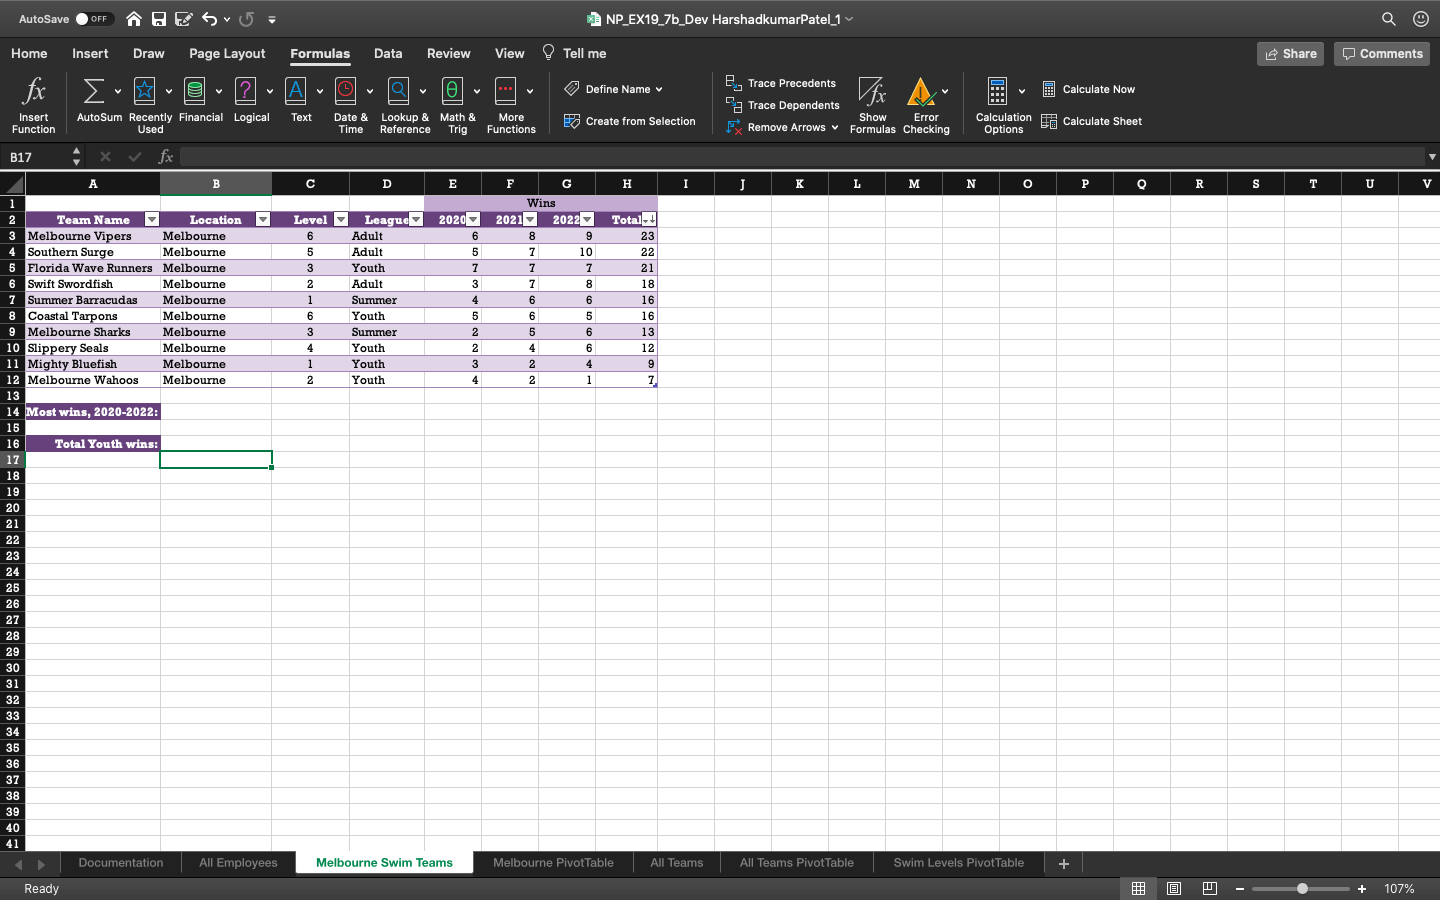This screenshot has height=900, width=1440.
Task: Click the zoom in plus button
Action: coord(1362,889)
